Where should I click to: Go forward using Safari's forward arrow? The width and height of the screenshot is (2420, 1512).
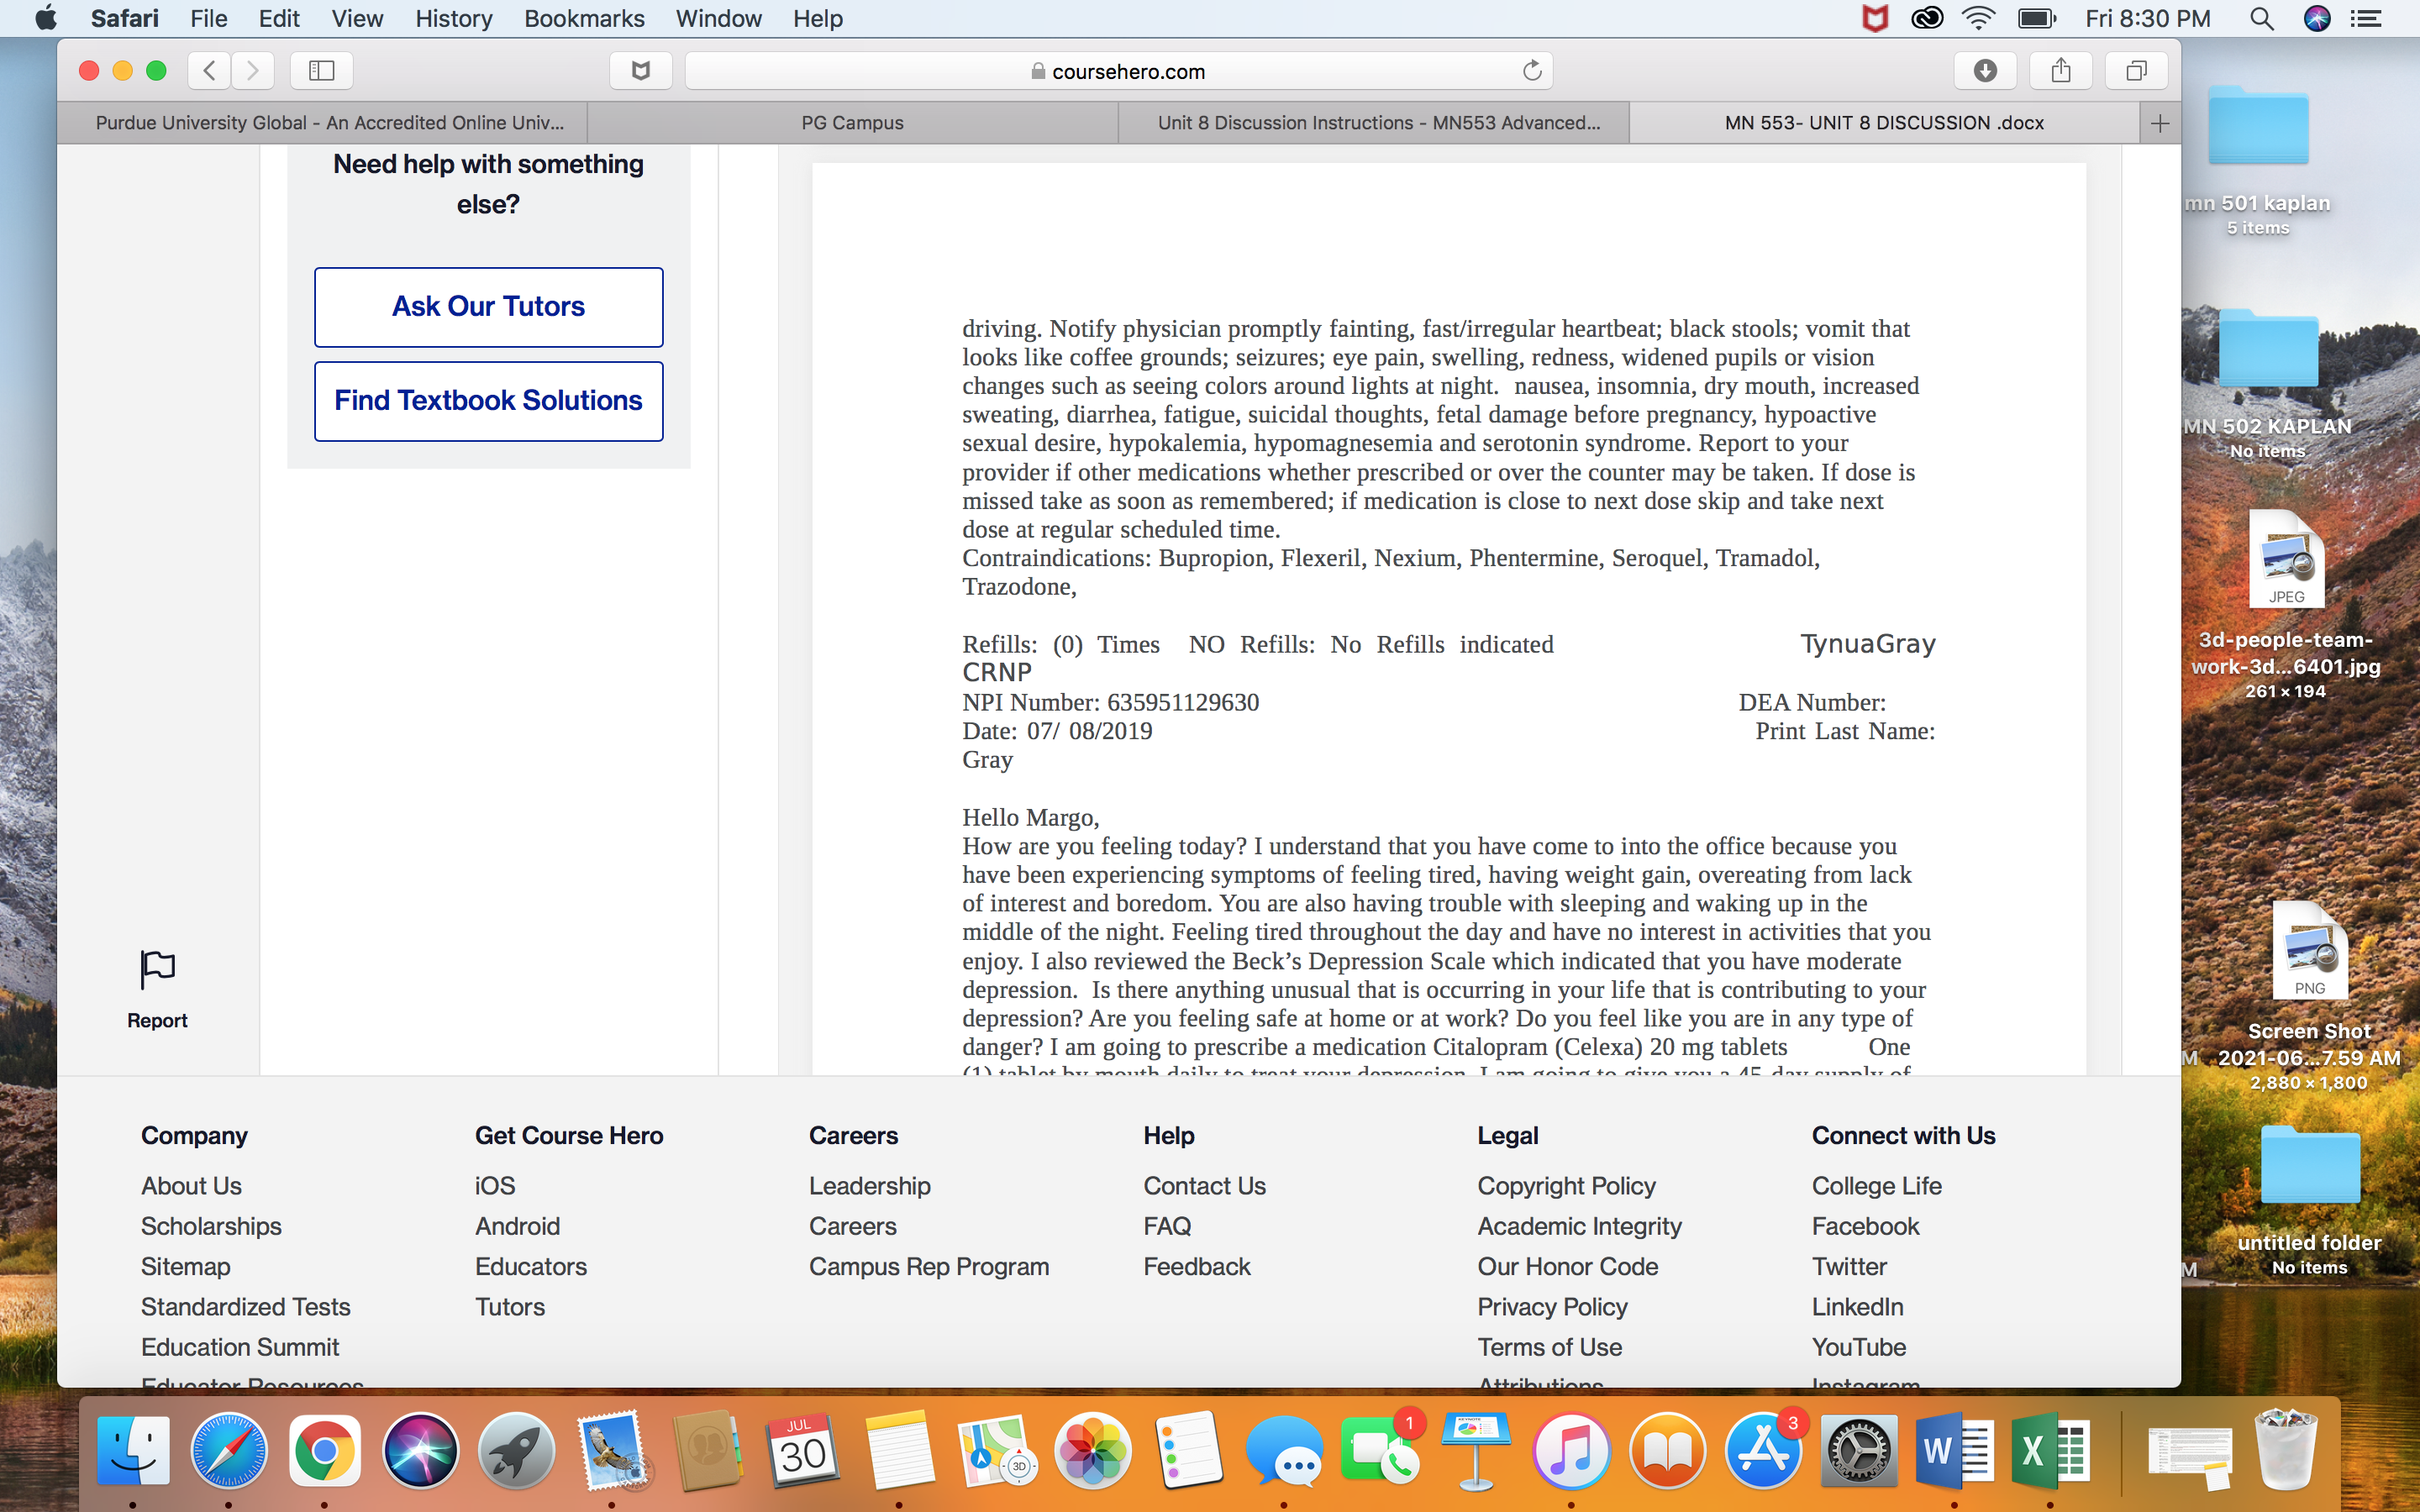pyautogui.click(x=252, y=71)
